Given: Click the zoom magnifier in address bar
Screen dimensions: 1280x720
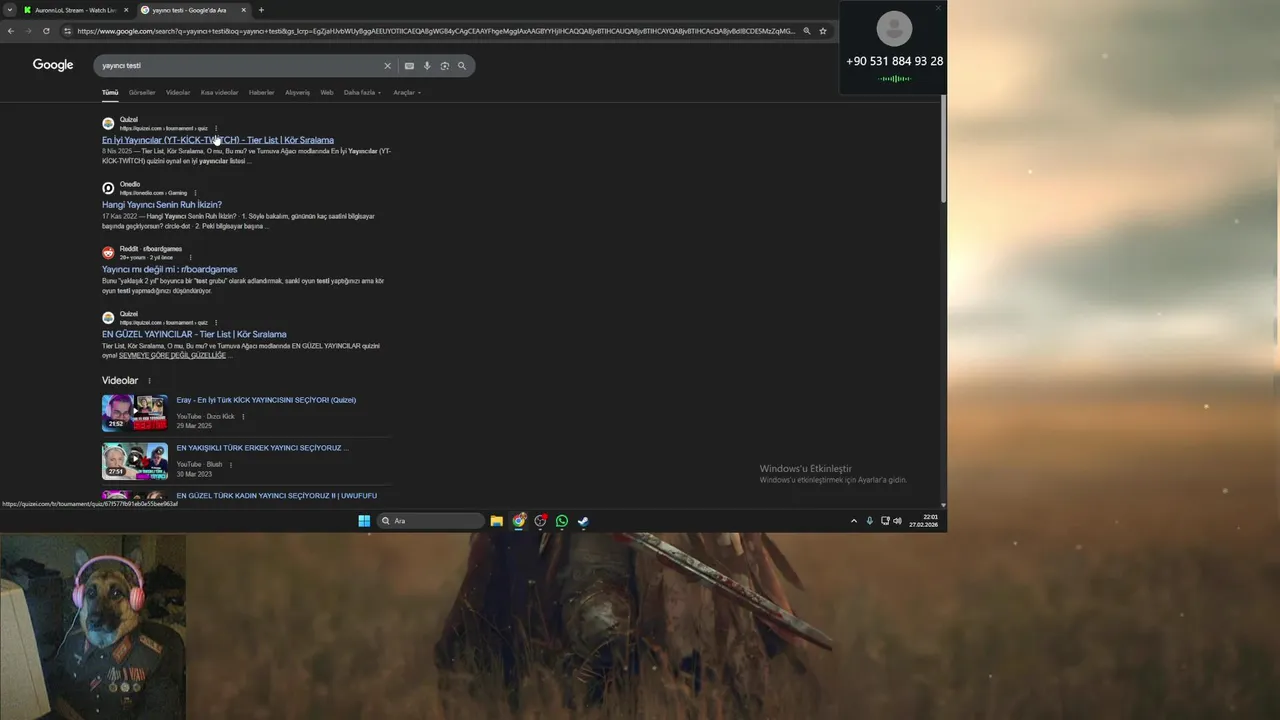Looking at the screenshot, I should tap(807, 31).
